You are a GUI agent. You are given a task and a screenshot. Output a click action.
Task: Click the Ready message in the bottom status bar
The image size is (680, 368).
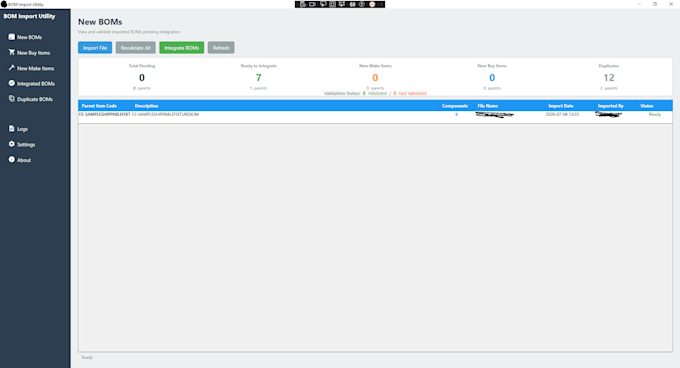click(x=87, y=357)
